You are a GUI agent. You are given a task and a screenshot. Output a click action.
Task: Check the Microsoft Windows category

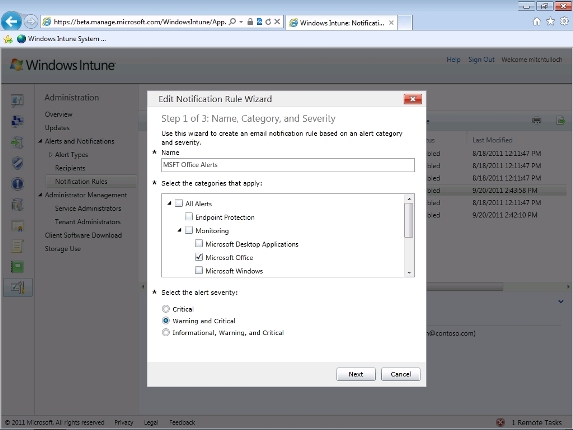pos(199,270)
